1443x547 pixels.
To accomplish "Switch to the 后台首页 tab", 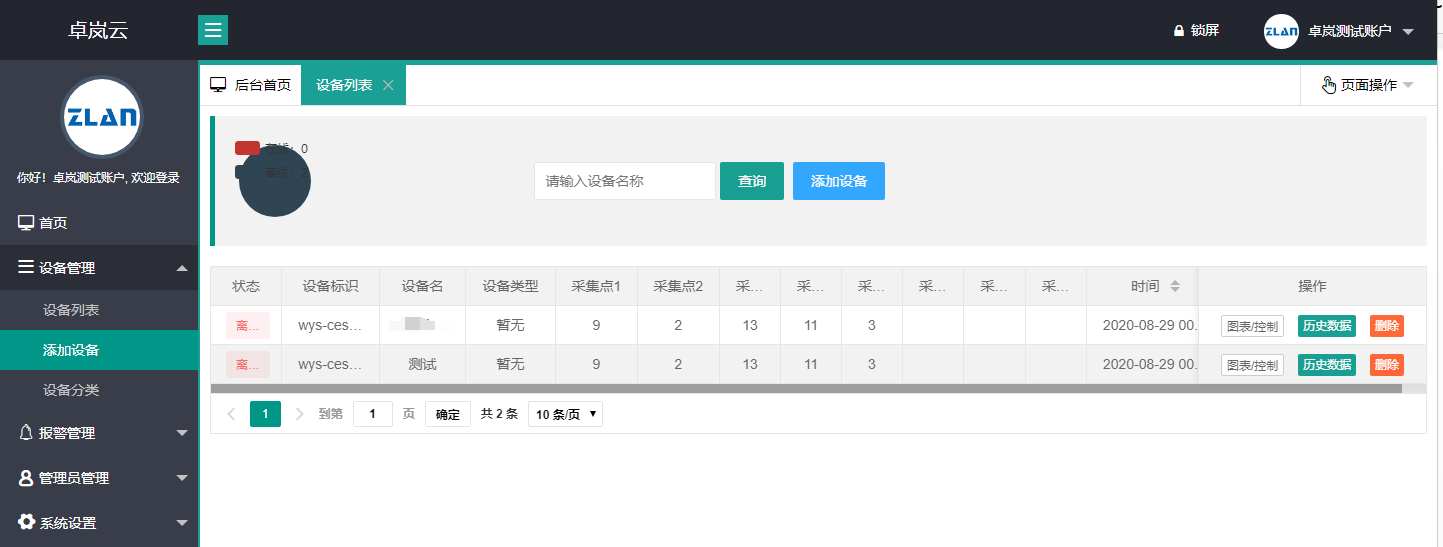I will click(x=251, y=85).
